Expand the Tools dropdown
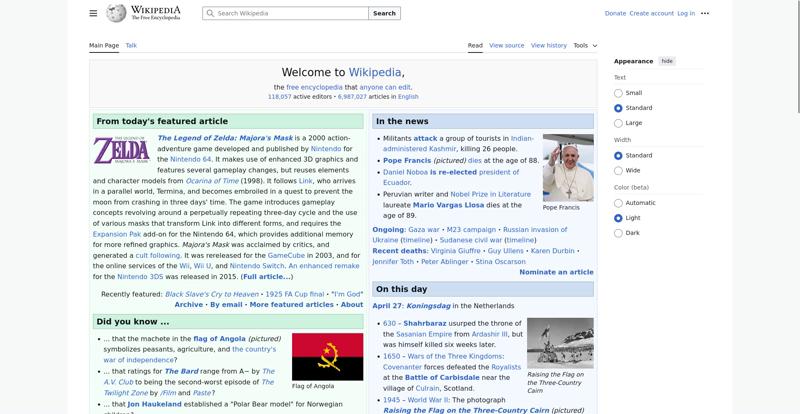Image resolution: width=800 pixels, height=414 pixels. pos(585,45)
